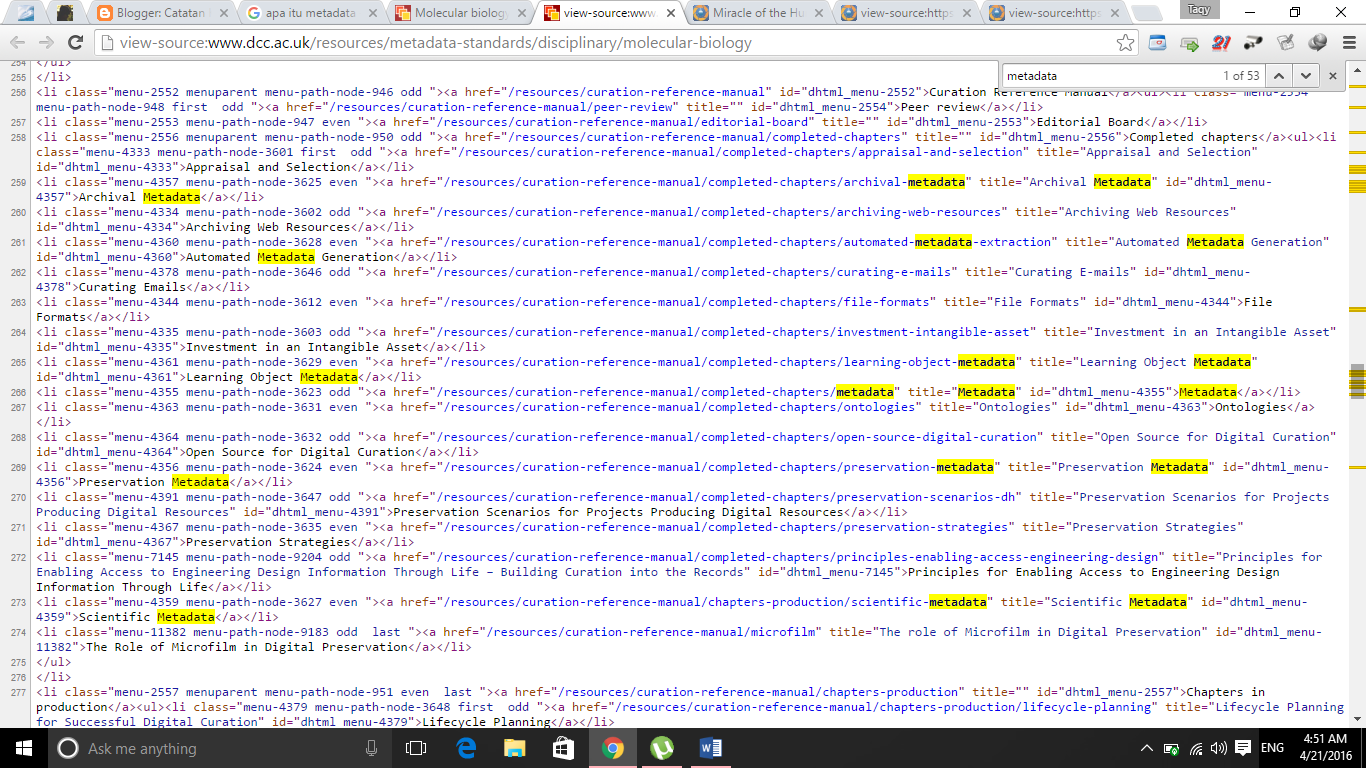
Task: Bookmark this page with the star icon
Action: point(1126,43)
